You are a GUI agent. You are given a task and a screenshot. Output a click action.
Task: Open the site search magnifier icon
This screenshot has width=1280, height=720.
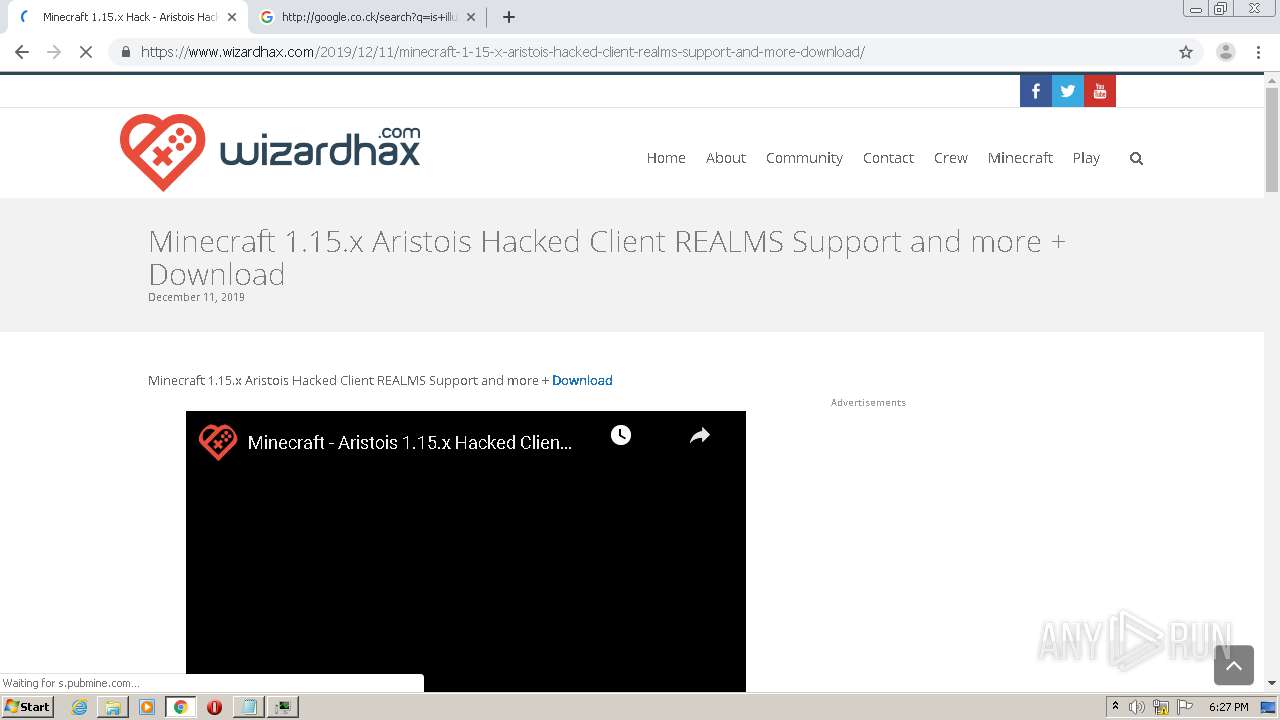1136,158
